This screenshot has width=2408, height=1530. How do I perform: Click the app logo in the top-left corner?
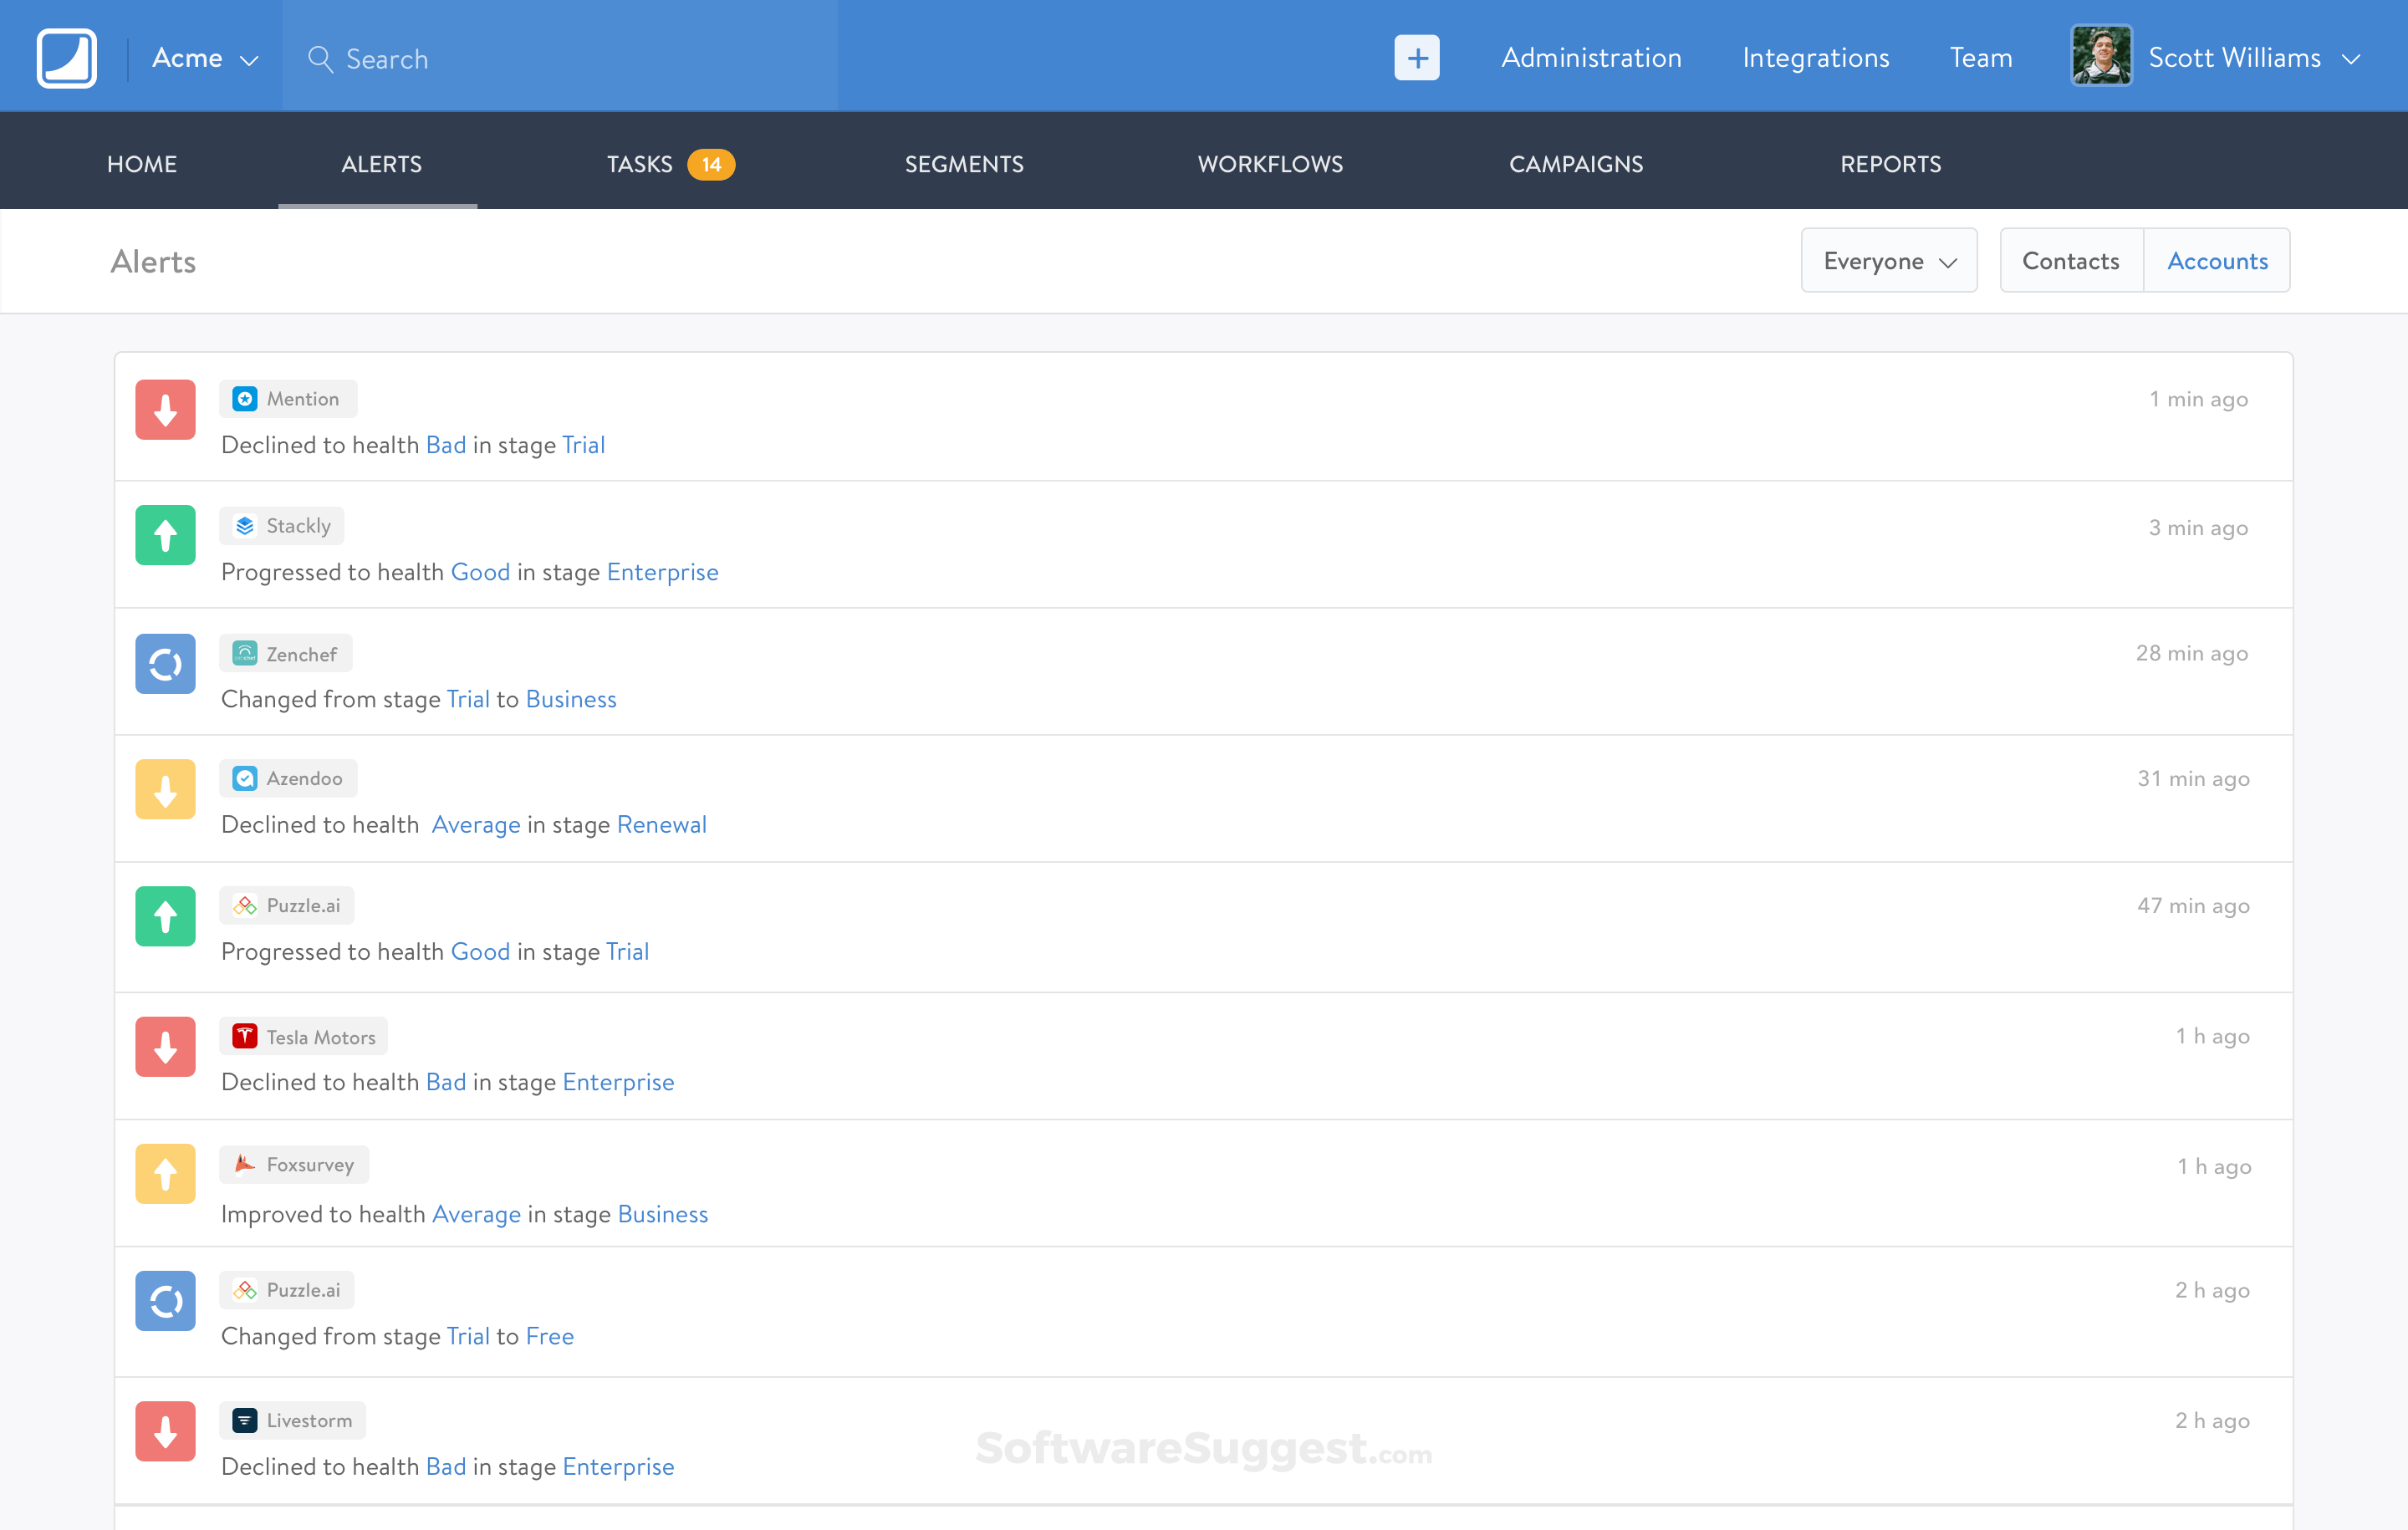tap(66, 58)
